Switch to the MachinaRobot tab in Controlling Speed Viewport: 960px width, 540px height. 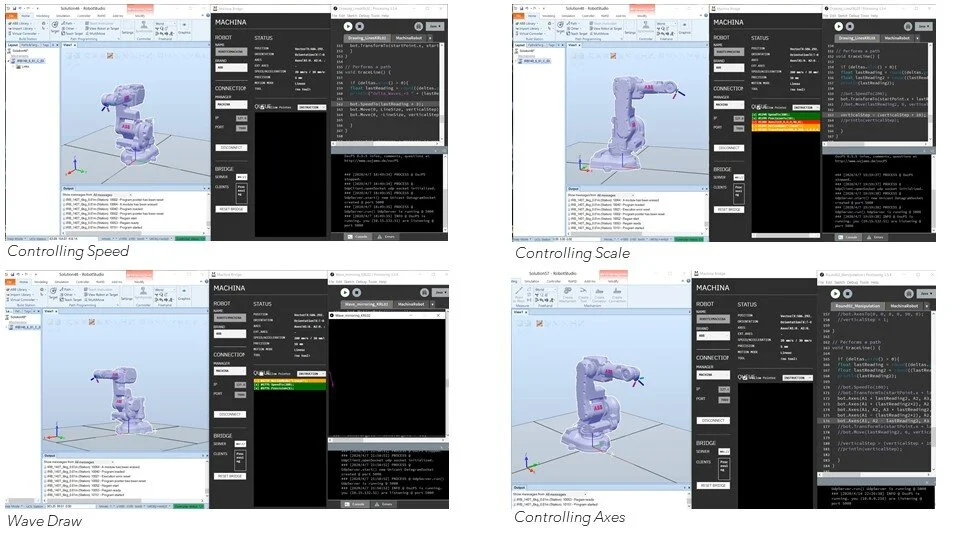tap(408, 38)
